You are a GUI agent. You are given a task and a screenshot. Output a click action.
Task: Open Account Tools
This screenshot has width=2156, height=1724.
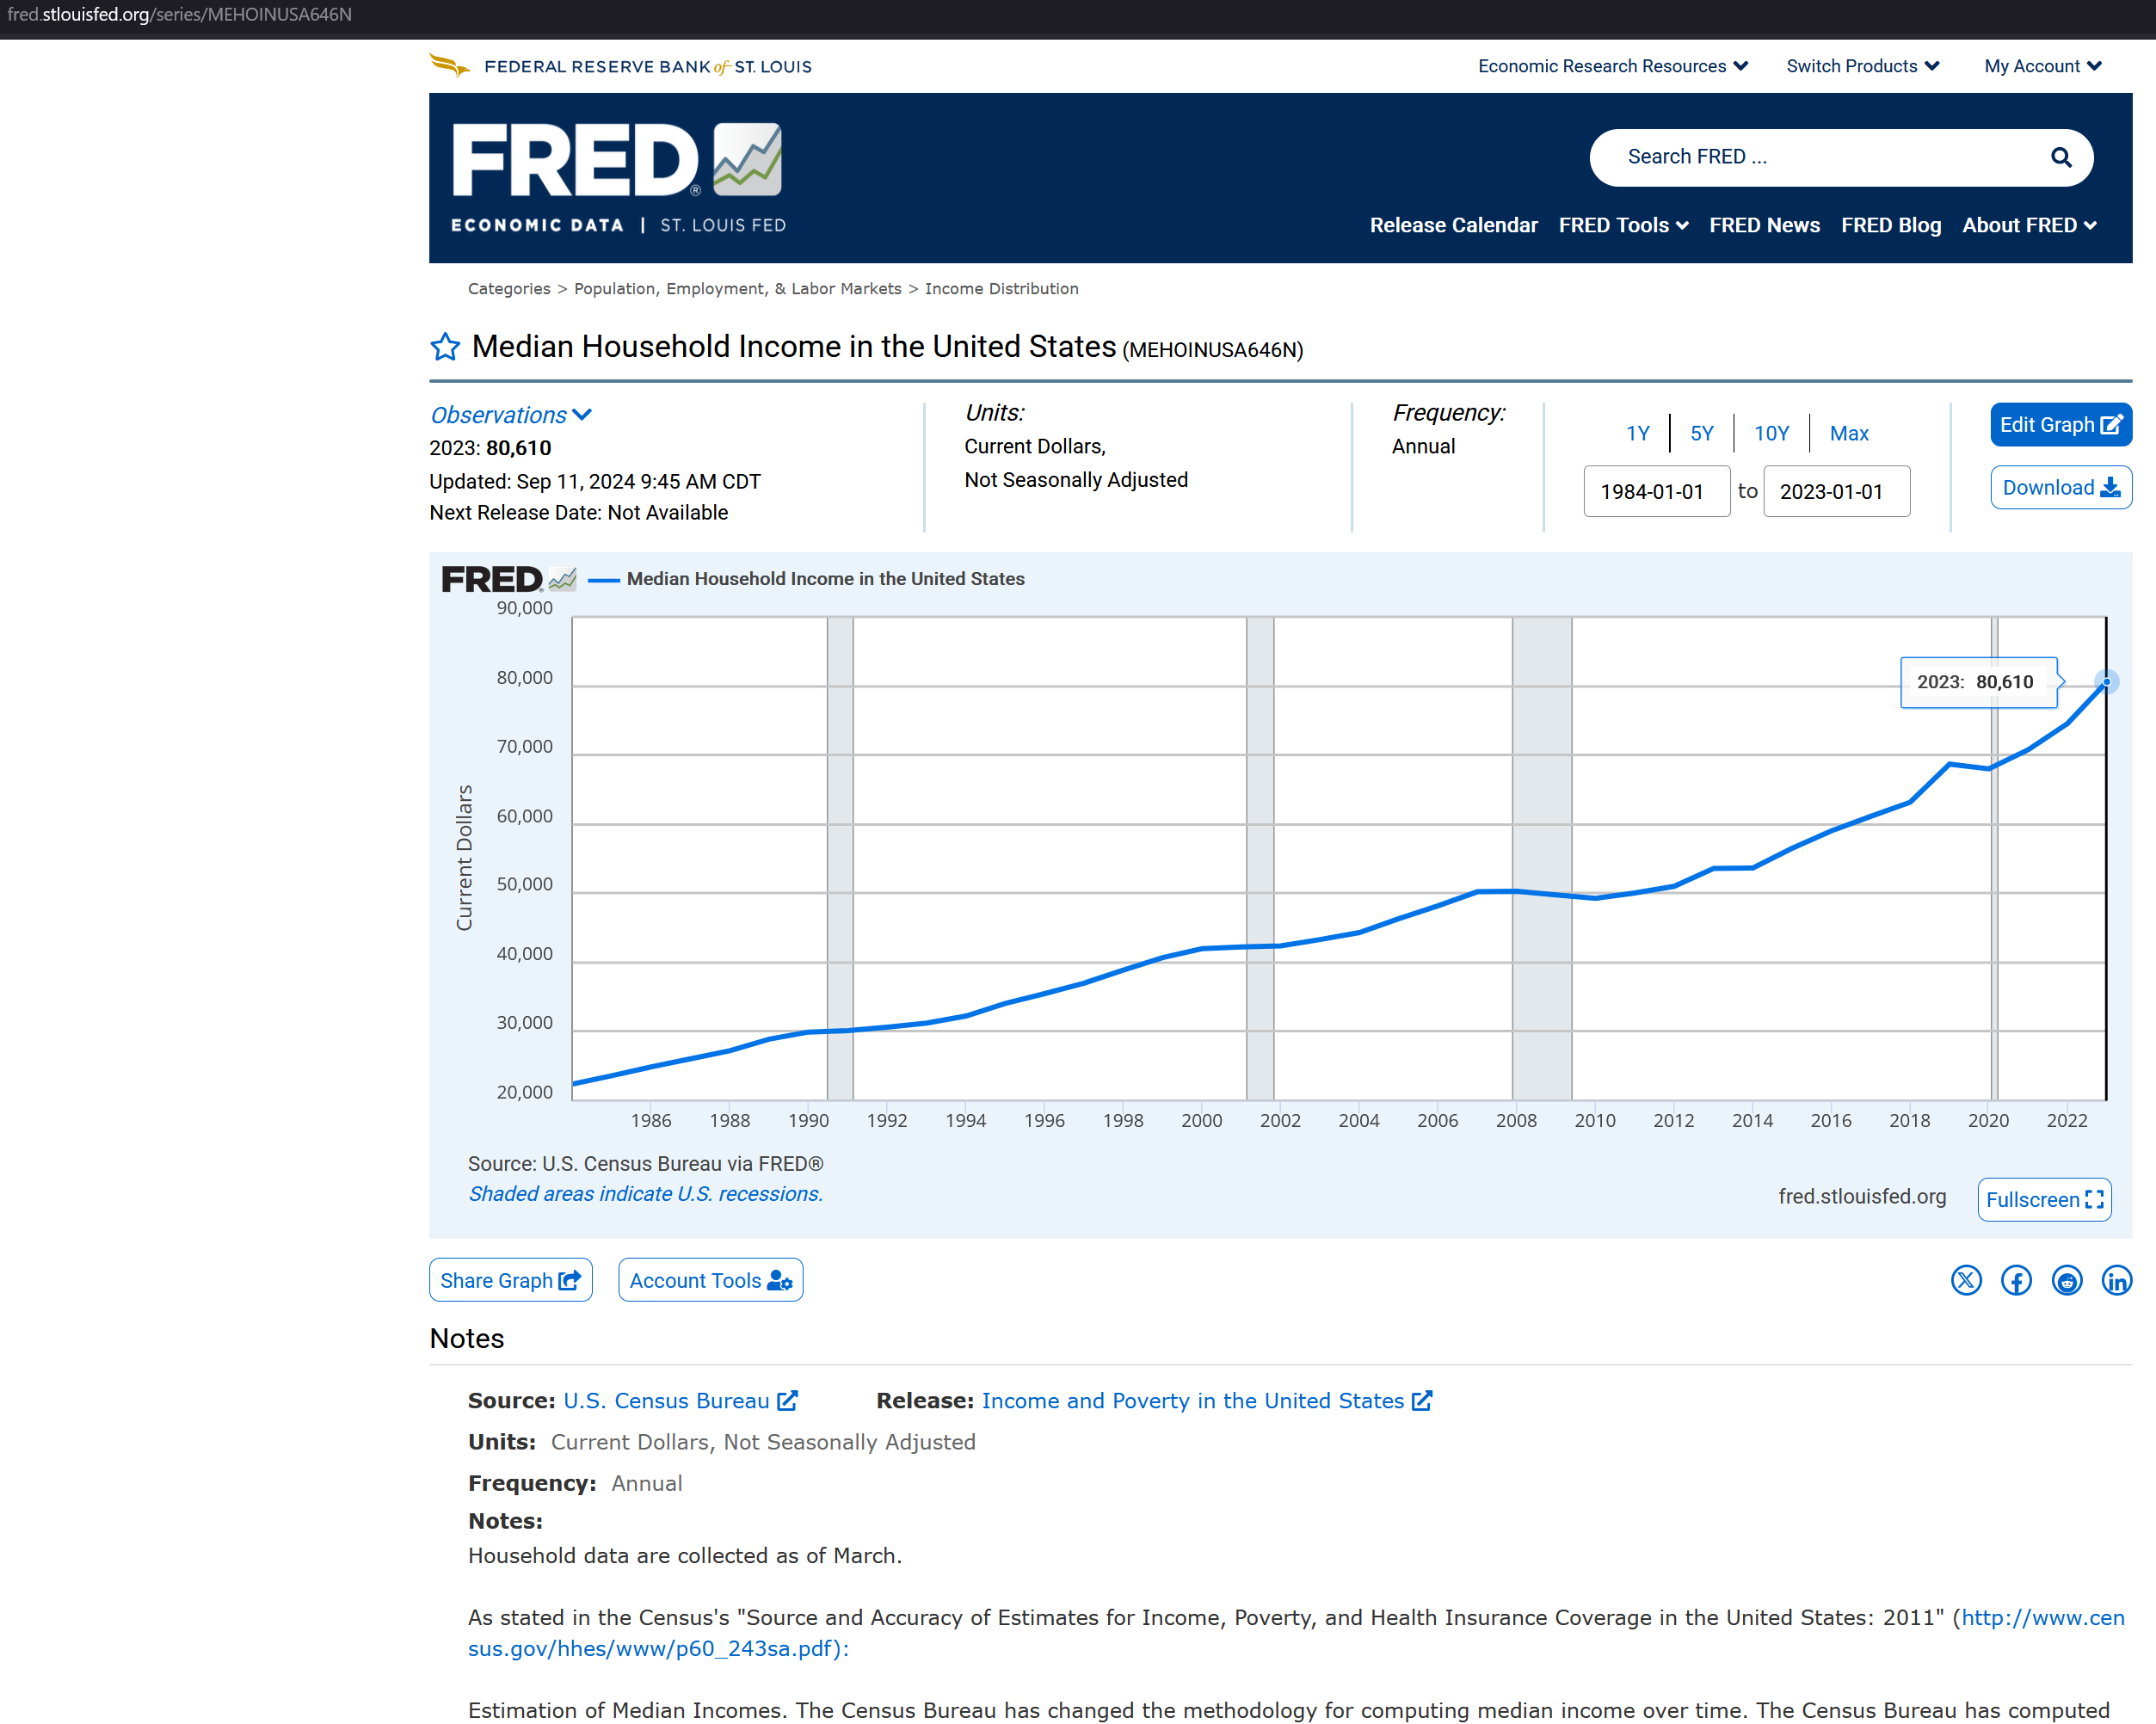click(x=710, y=1280)
